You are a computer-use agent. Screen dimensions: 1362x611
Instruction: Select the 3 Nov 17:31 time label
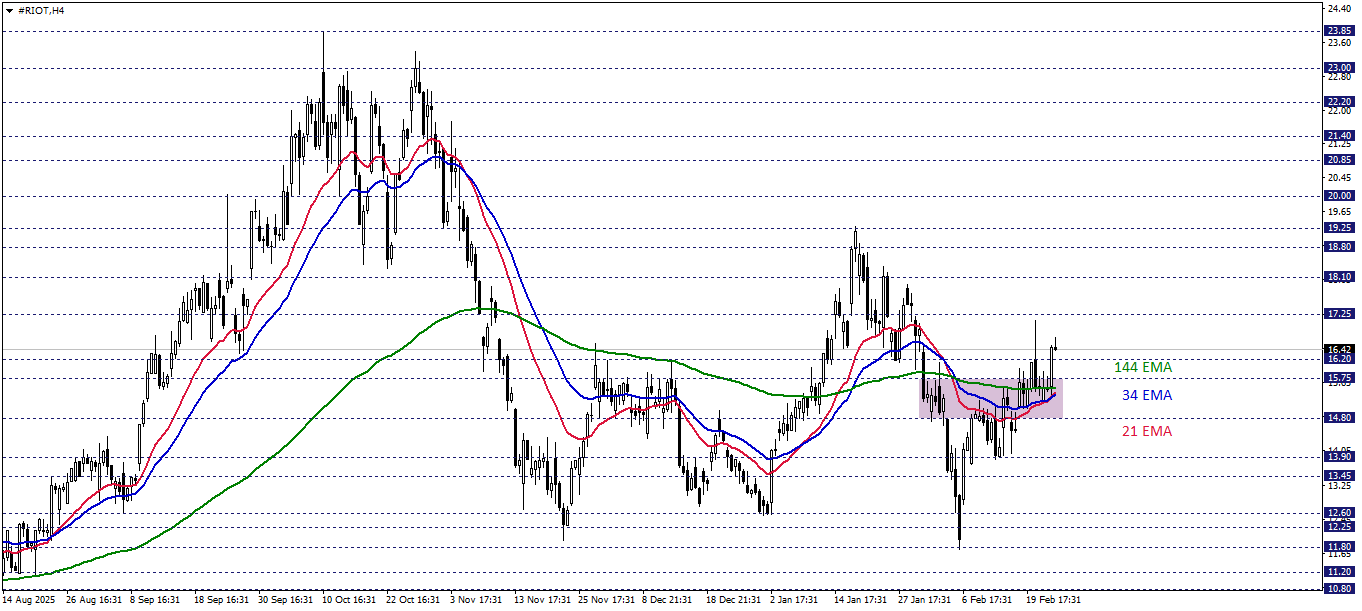coord(476,600)
